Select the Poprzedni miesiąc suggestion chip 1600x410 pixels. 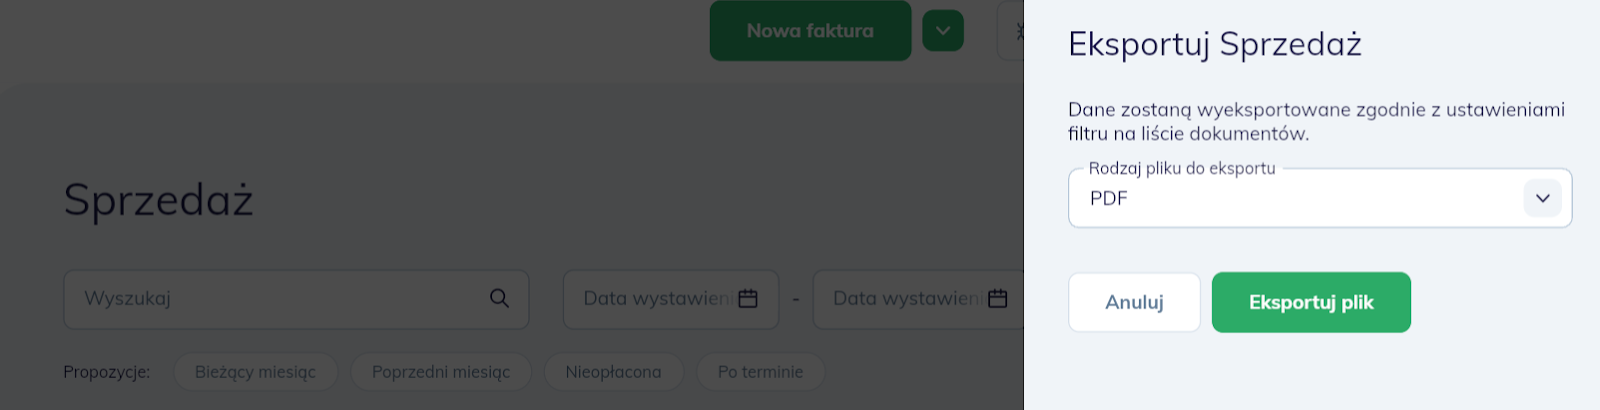pyautogui.click(x=441, y=372)
